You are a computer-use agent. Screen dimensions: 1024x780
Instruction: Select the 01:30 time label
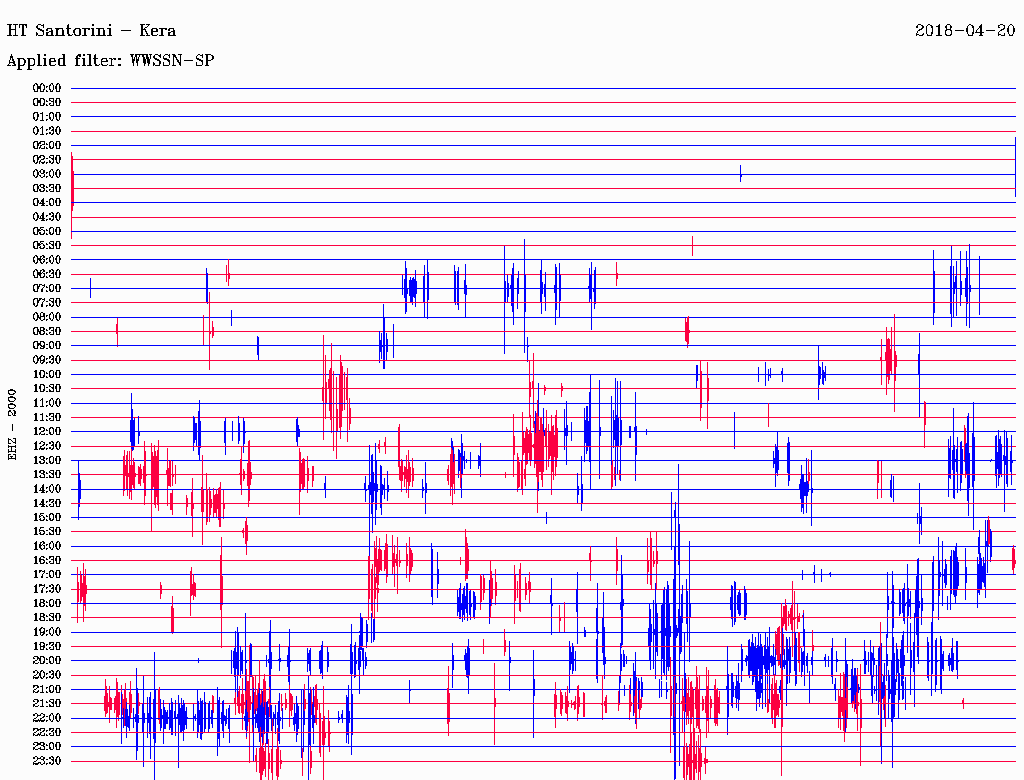coord(47,131)
